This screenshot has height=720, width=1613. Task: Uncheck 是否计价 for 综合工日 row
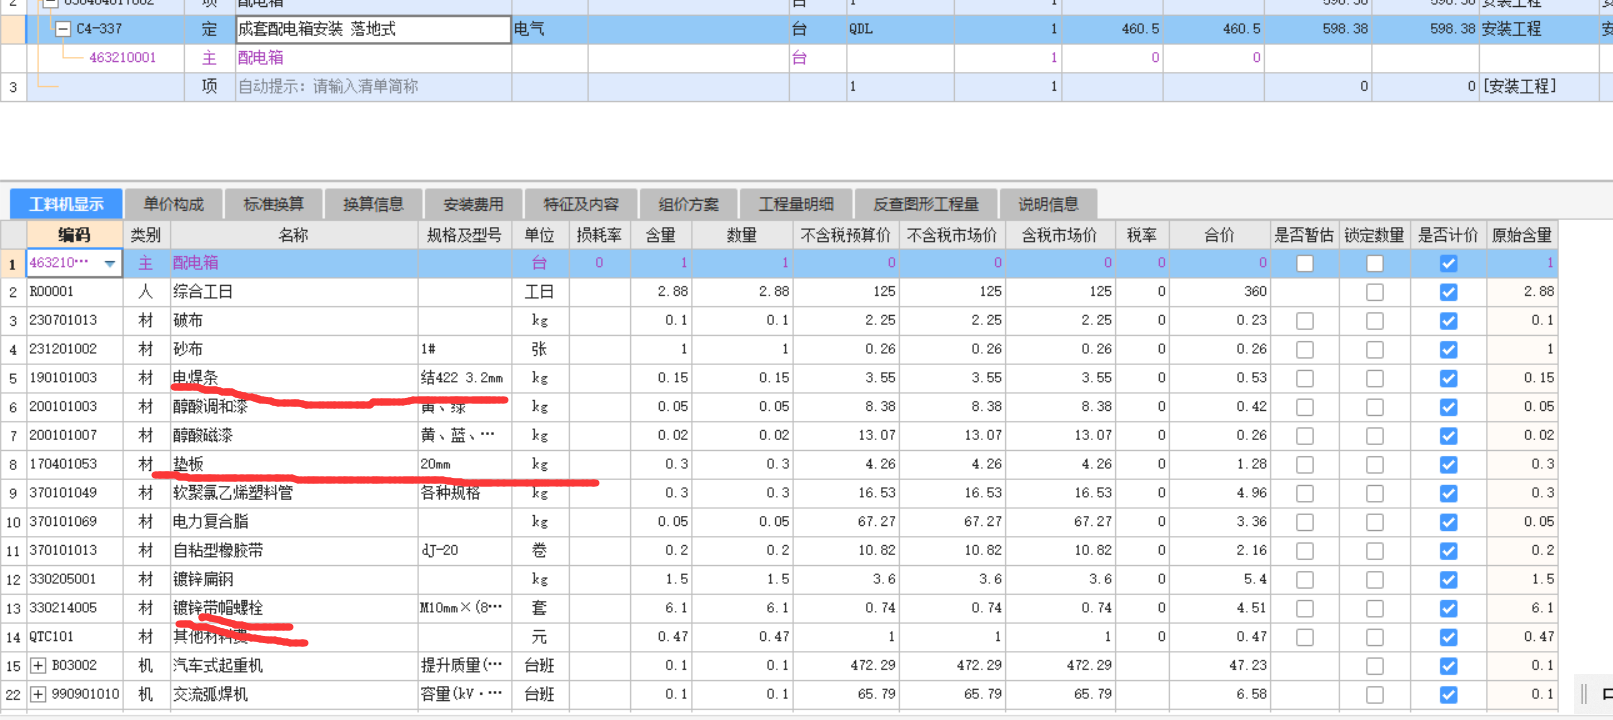click(x=1448, y=292)
